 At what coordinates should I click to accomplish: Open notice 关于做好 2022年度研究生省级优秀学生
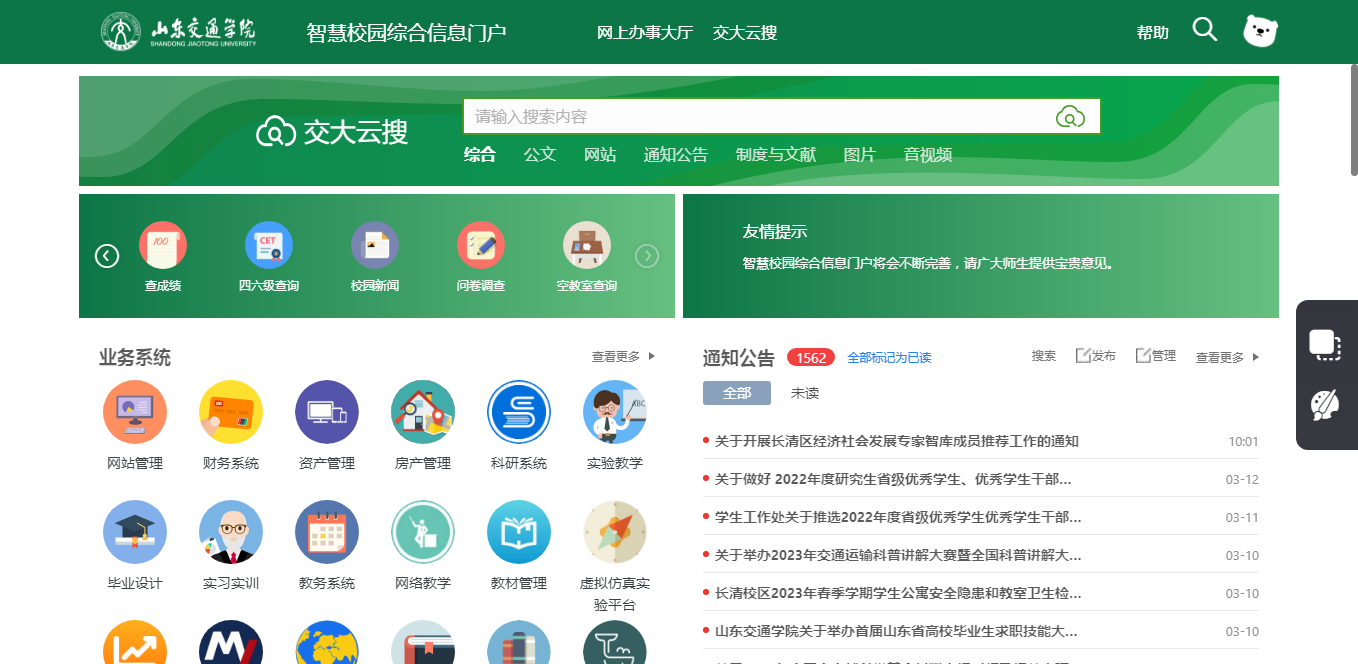click(x=893, y=479)
